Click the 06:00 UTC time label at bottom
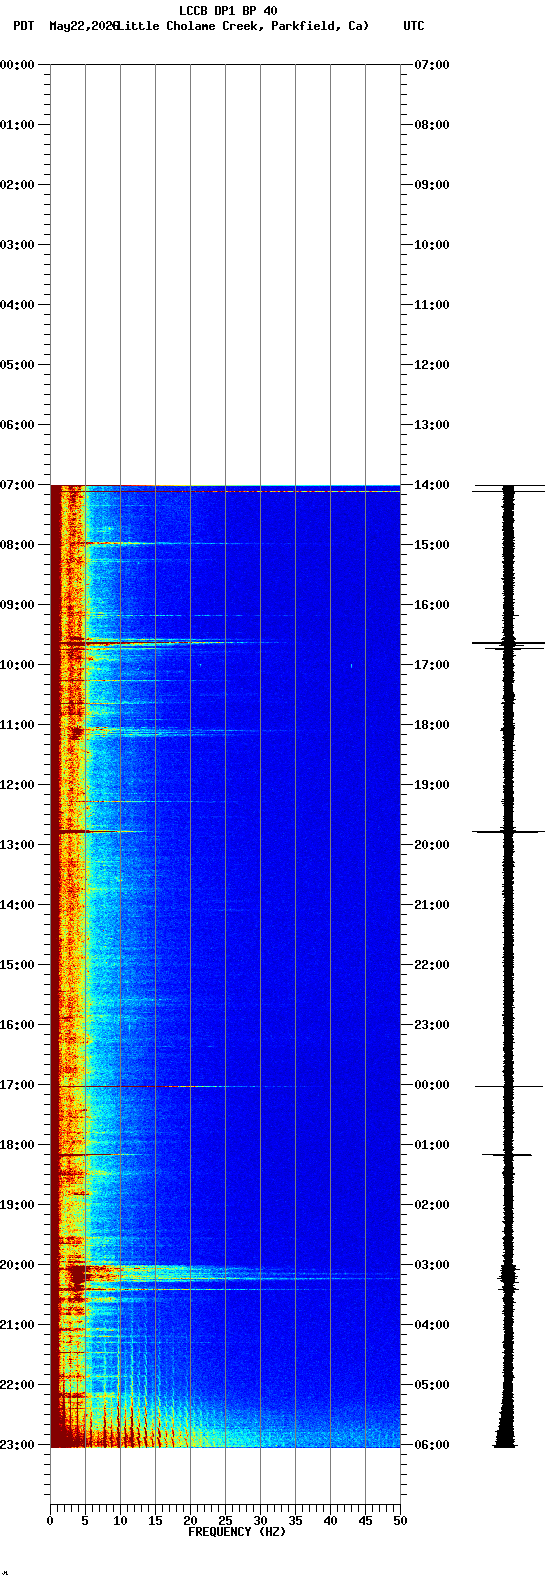The height and width of the screenshot is (1584, 552). pyautogui.click(x=432, y=1445)
